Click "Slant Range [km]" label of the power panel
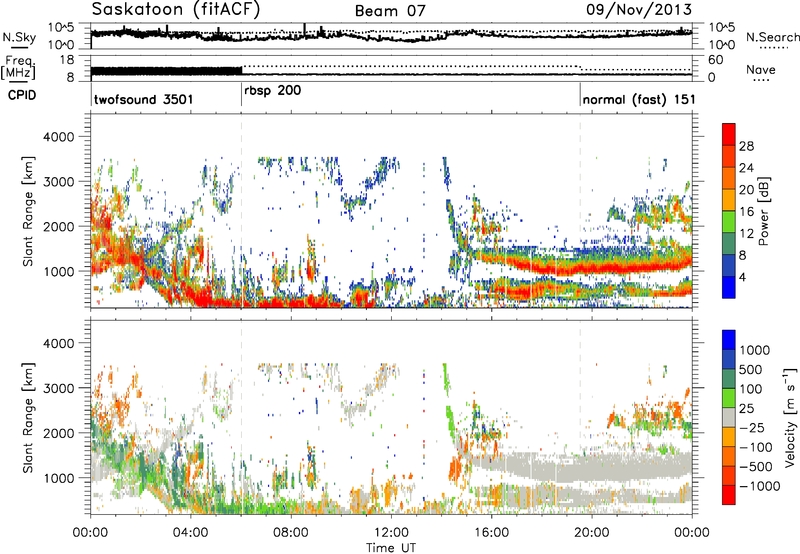The image size is (800, 554). [28, 211]
